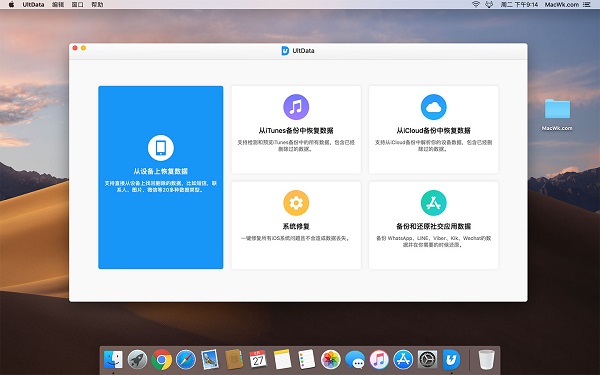
Task: Select the MacWk.com desktop folder
Action: point(557,115)
